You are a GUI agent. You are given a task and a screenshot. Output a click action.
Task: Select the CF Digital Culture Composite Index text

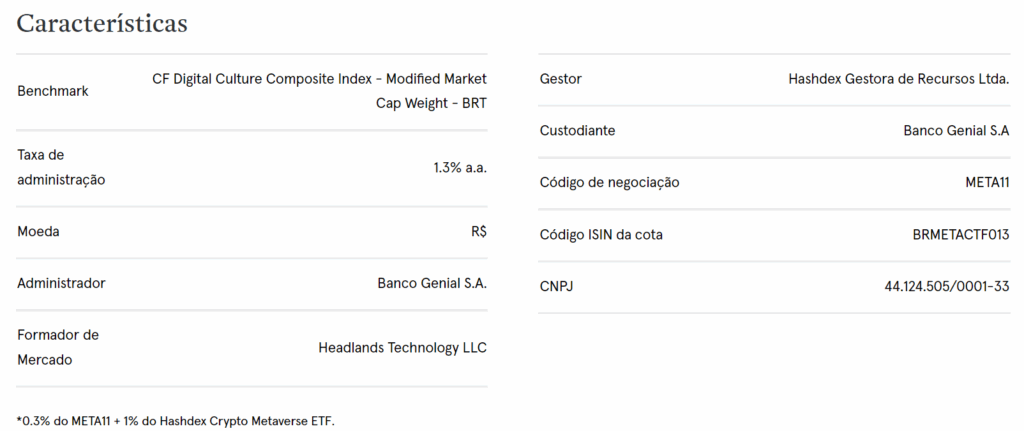(x=319, y=79)
